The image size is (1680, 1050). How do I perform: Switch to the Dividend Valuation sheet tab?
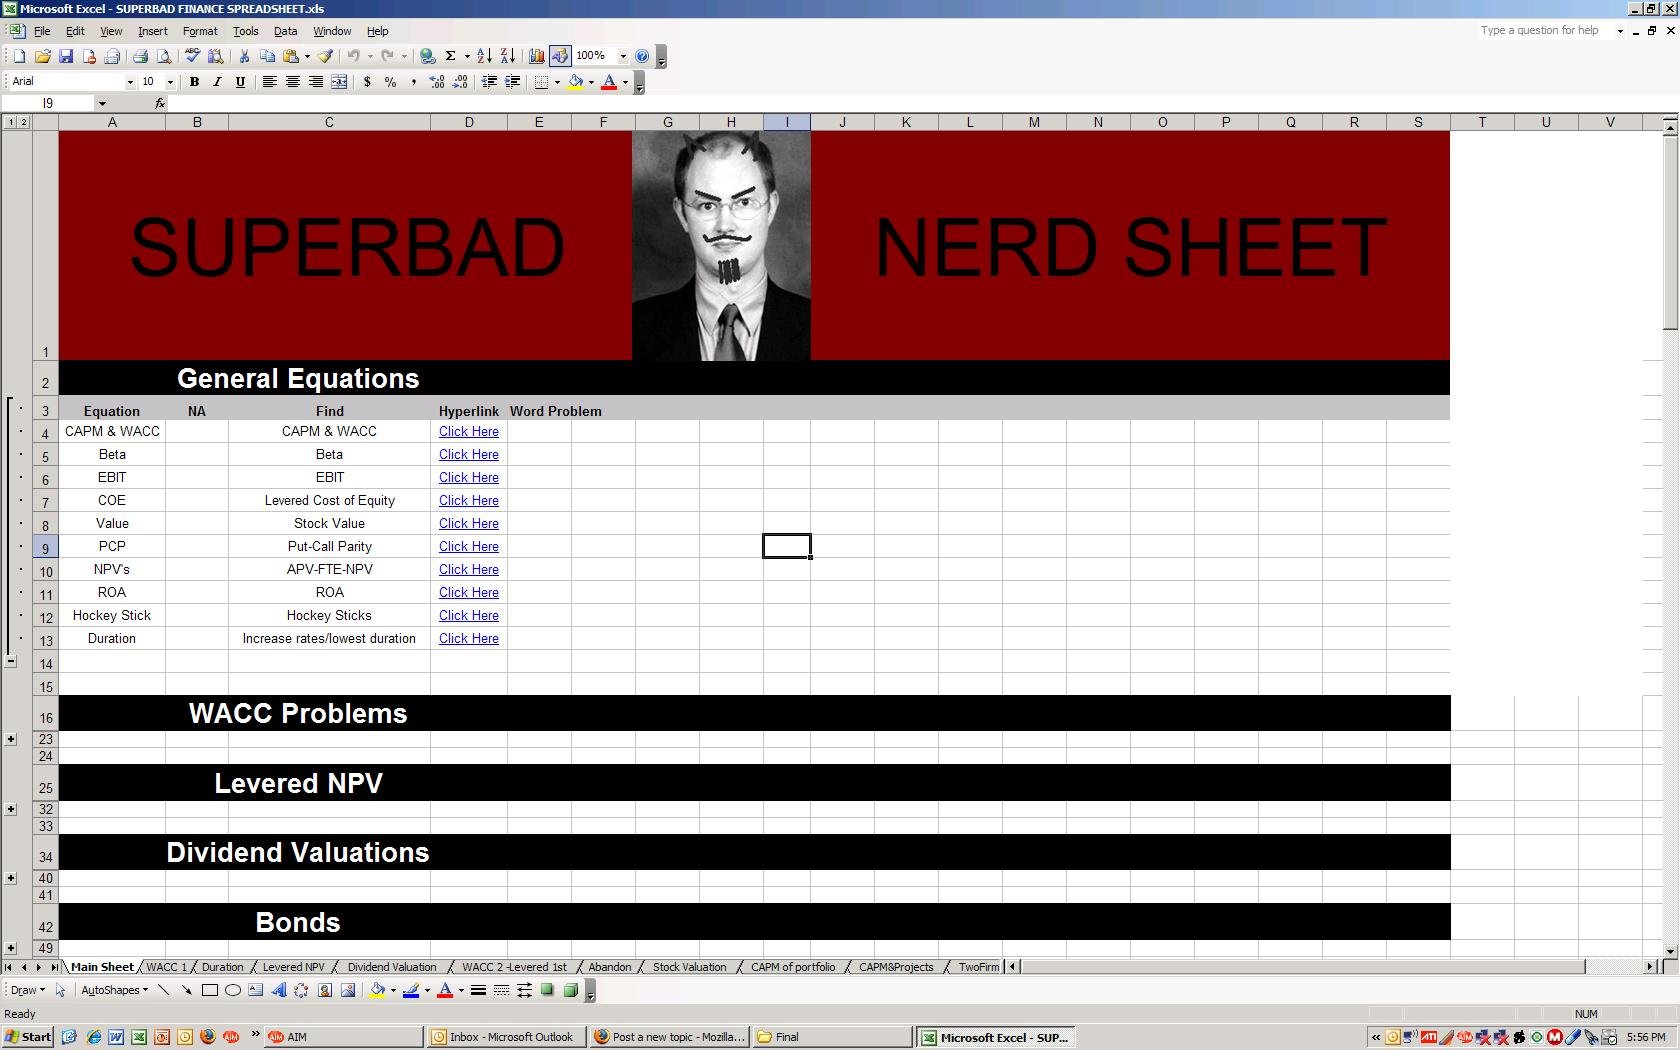pos(392,967)
